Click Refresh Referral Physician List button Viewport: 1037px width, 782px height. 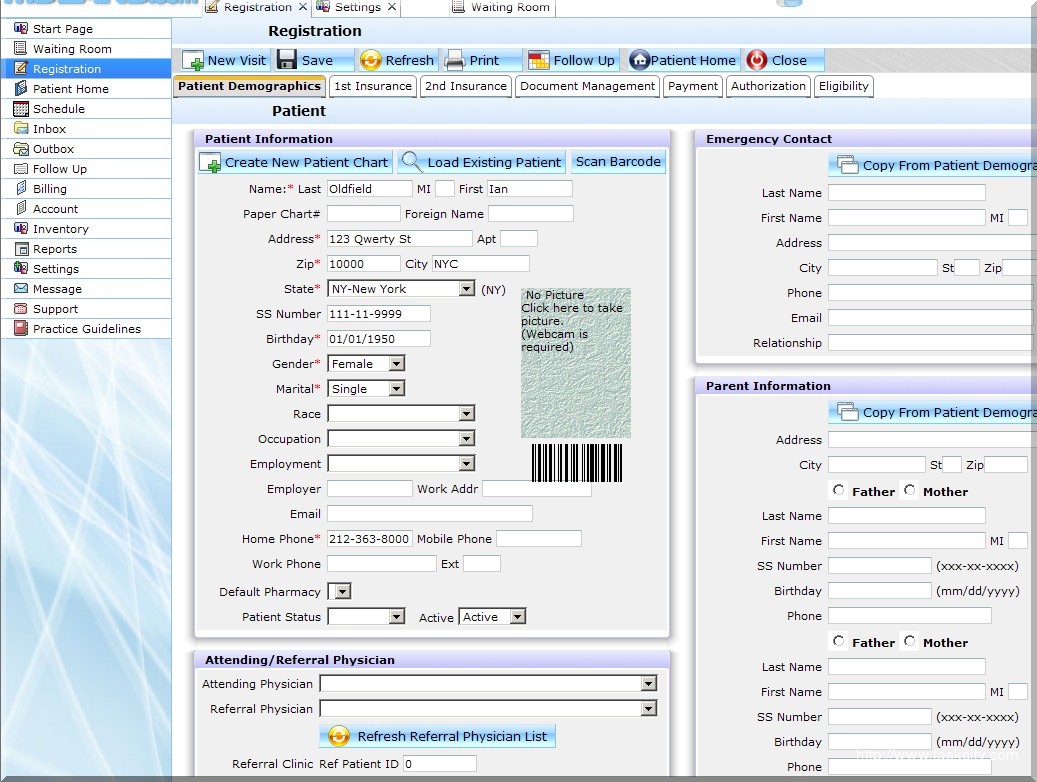437,736
